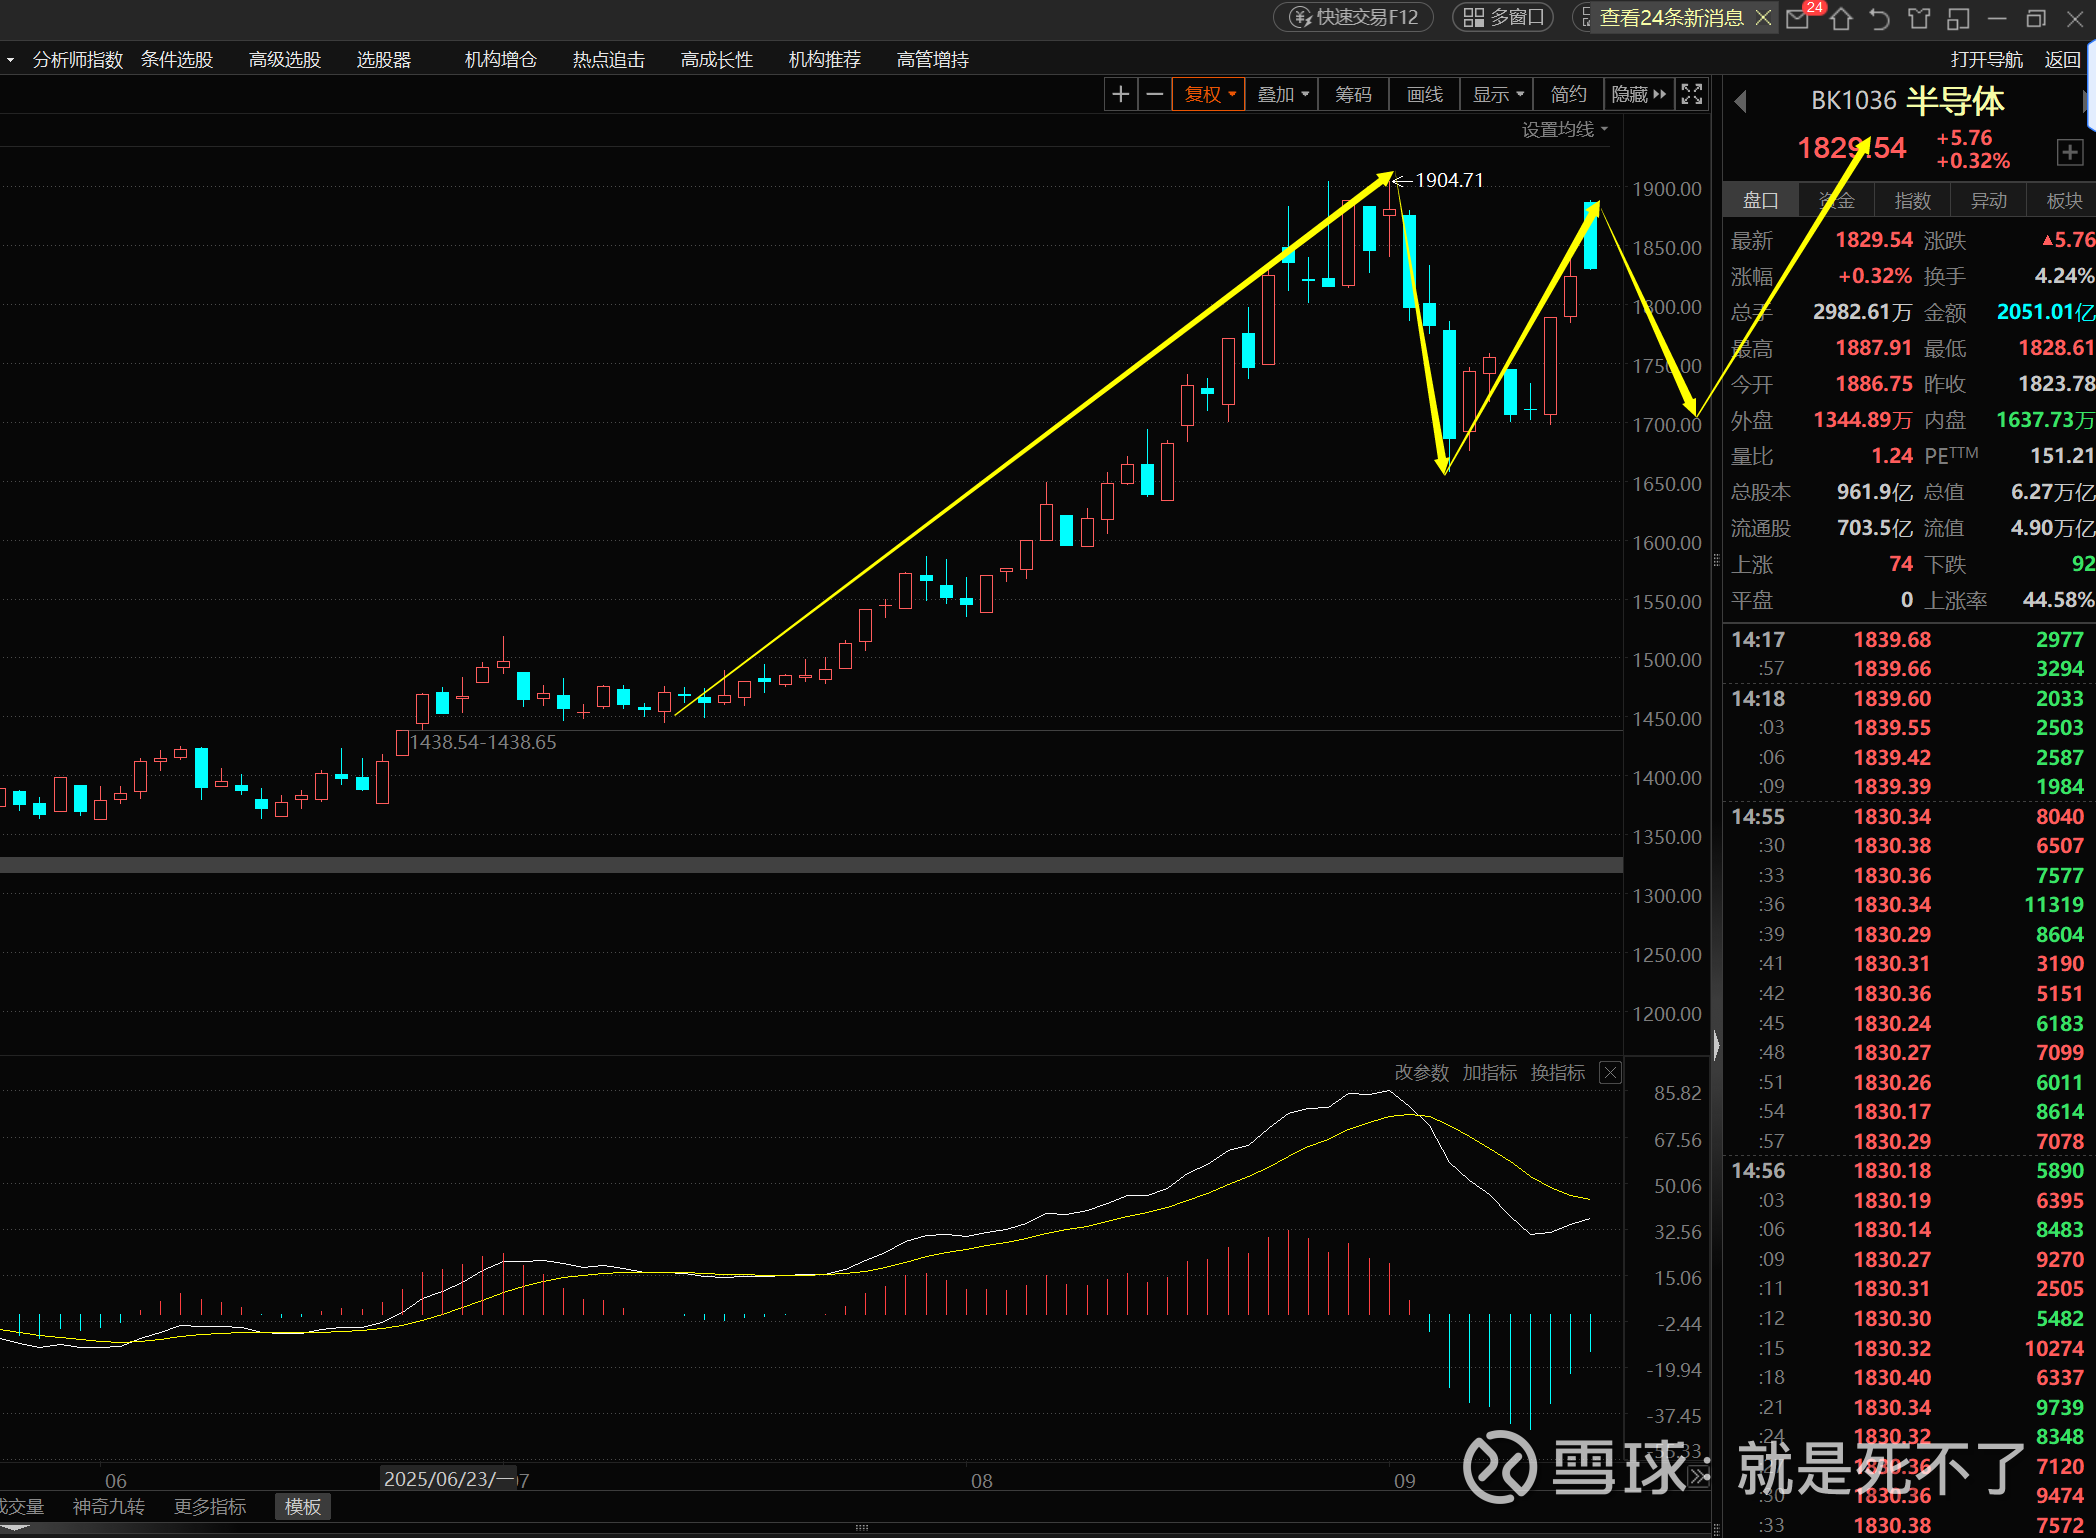Viewport: 2096px width, 1538px height.
Task: Go to previous sector arrow
Action: [x=1740, y=101]
